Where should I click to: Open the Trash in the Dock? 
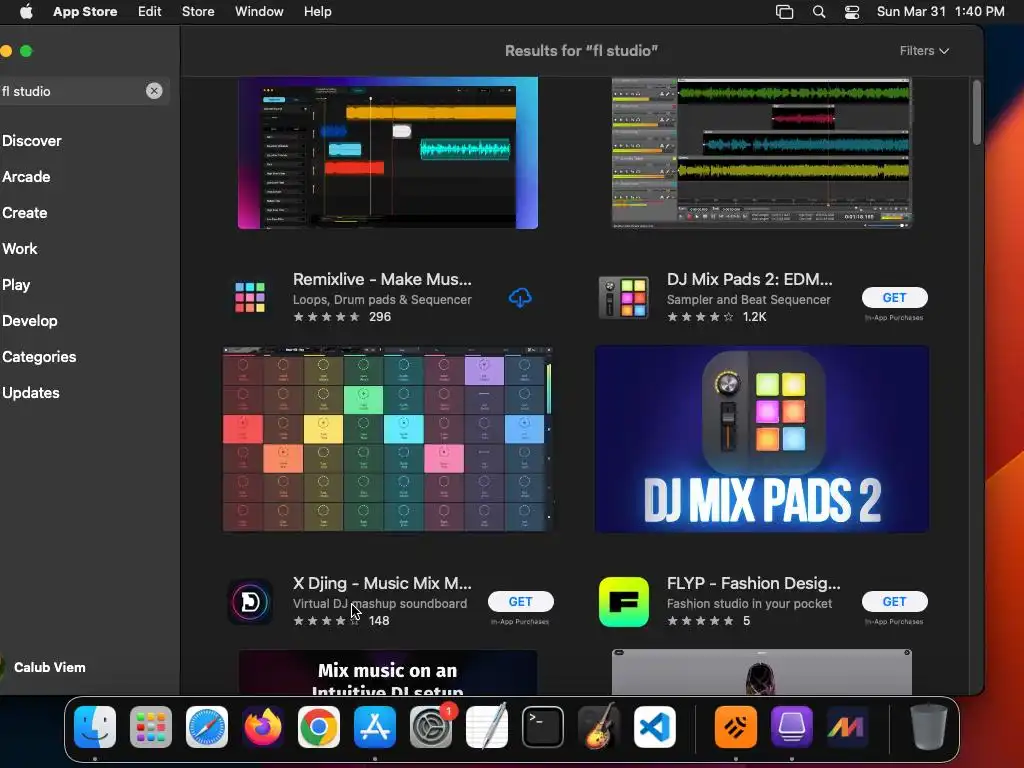point(929,727)
